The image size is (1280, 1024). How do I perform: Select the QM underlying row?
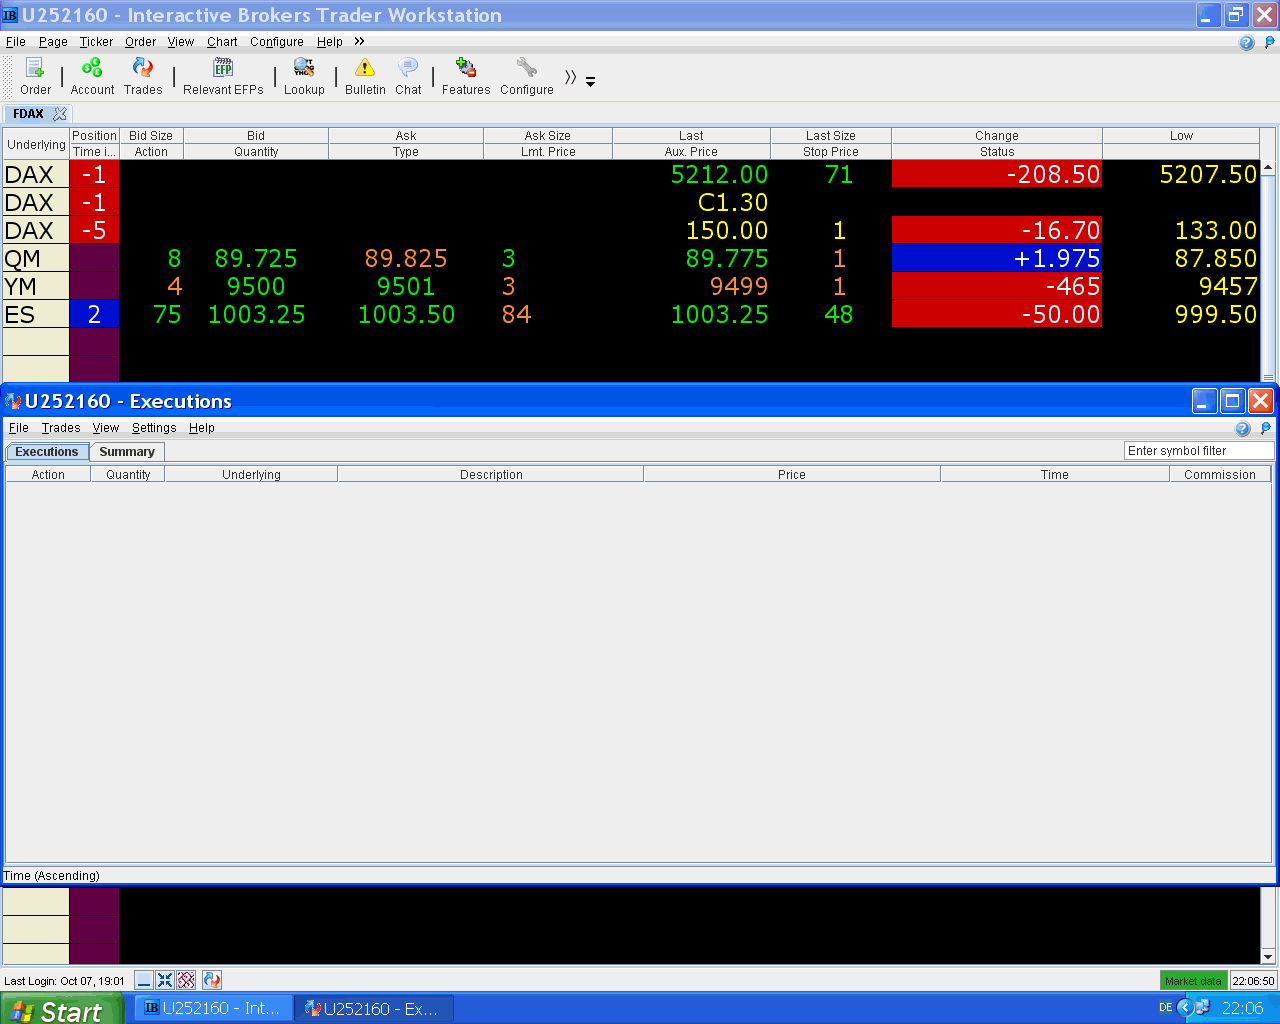[x=36, y=258]
